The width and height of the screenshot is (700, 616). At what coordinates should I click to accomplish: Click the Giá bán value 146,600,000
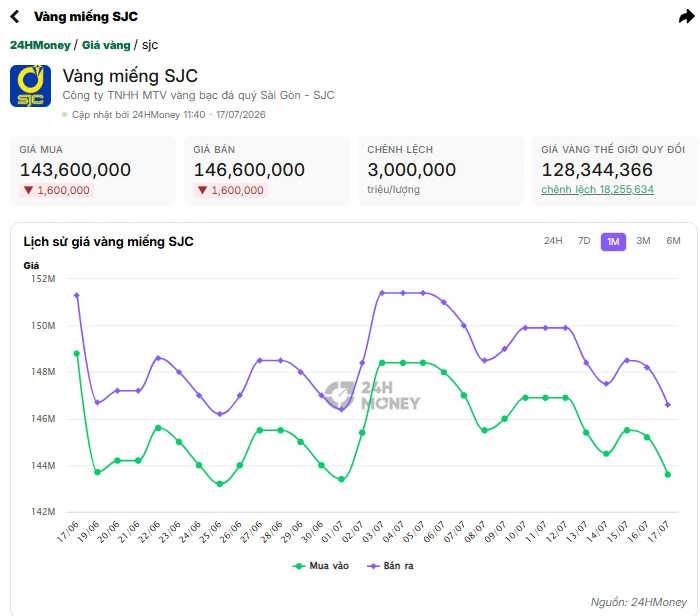tap(249, 170)
